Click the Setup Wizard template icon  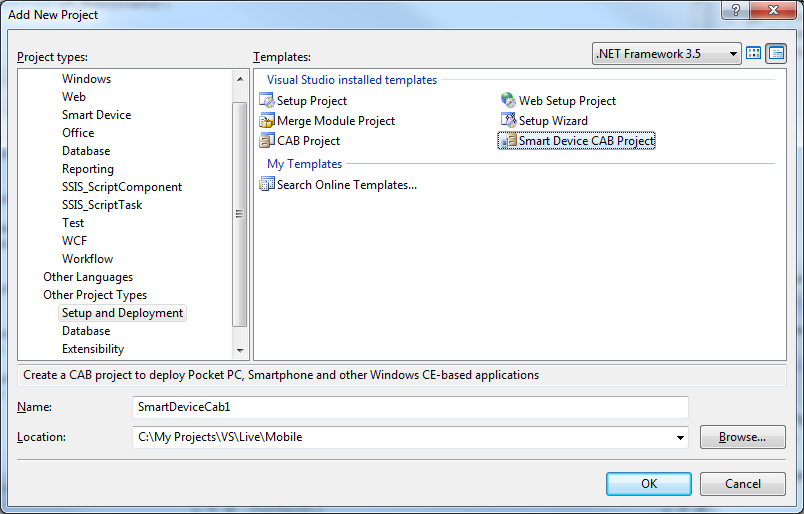pyautogui.click(x=509, y=121)
